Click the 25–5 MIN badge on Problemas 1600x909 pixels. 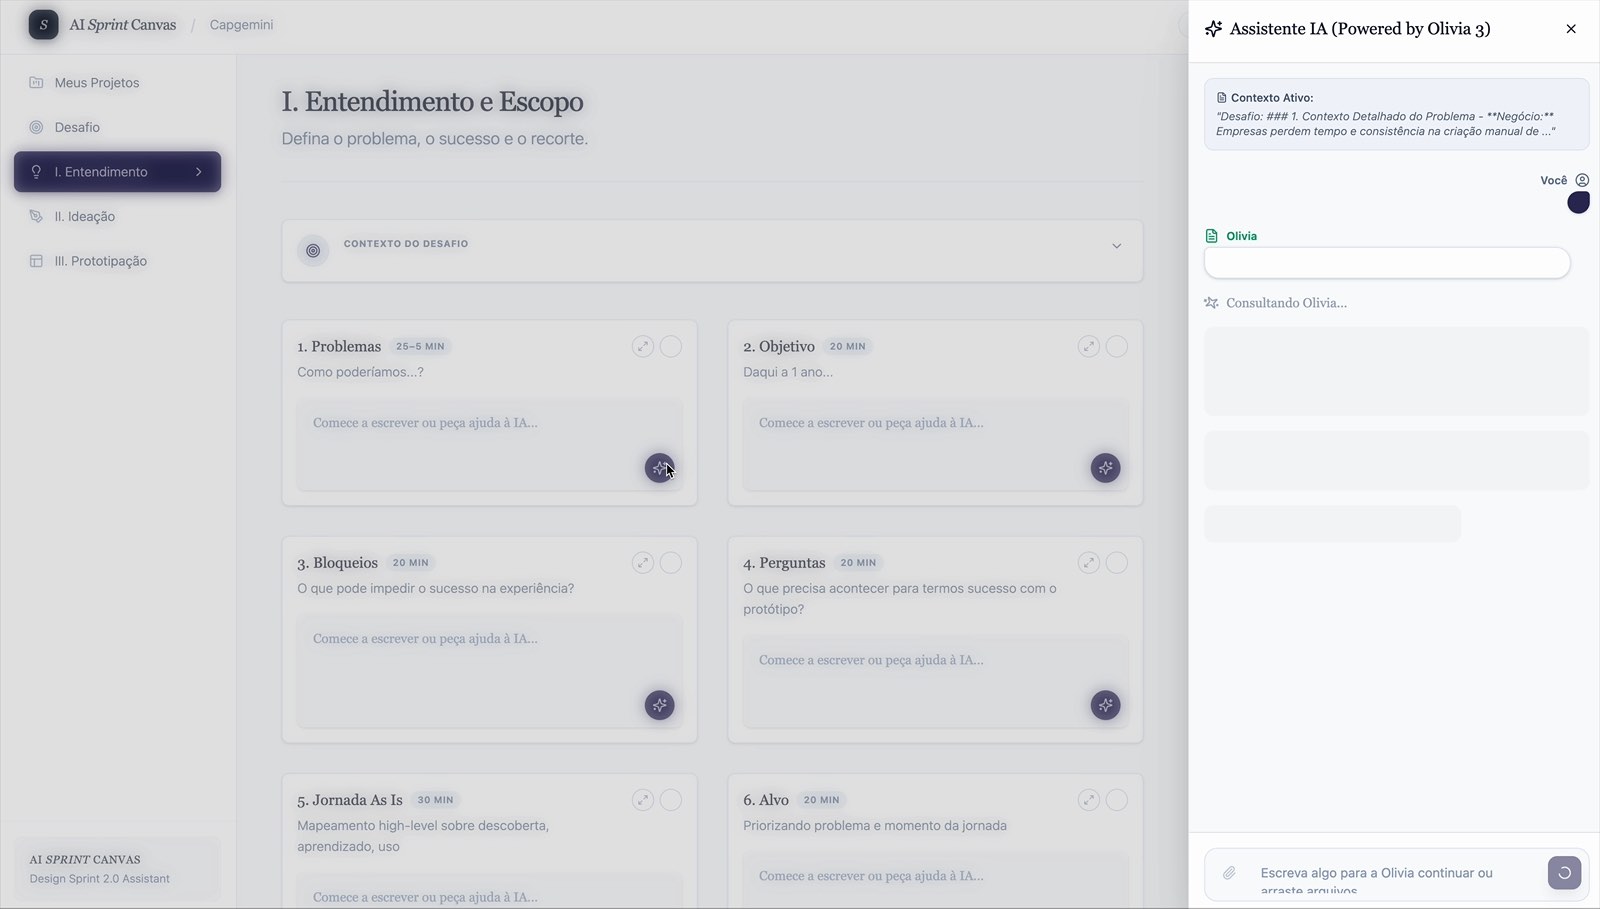click(420, 346)
